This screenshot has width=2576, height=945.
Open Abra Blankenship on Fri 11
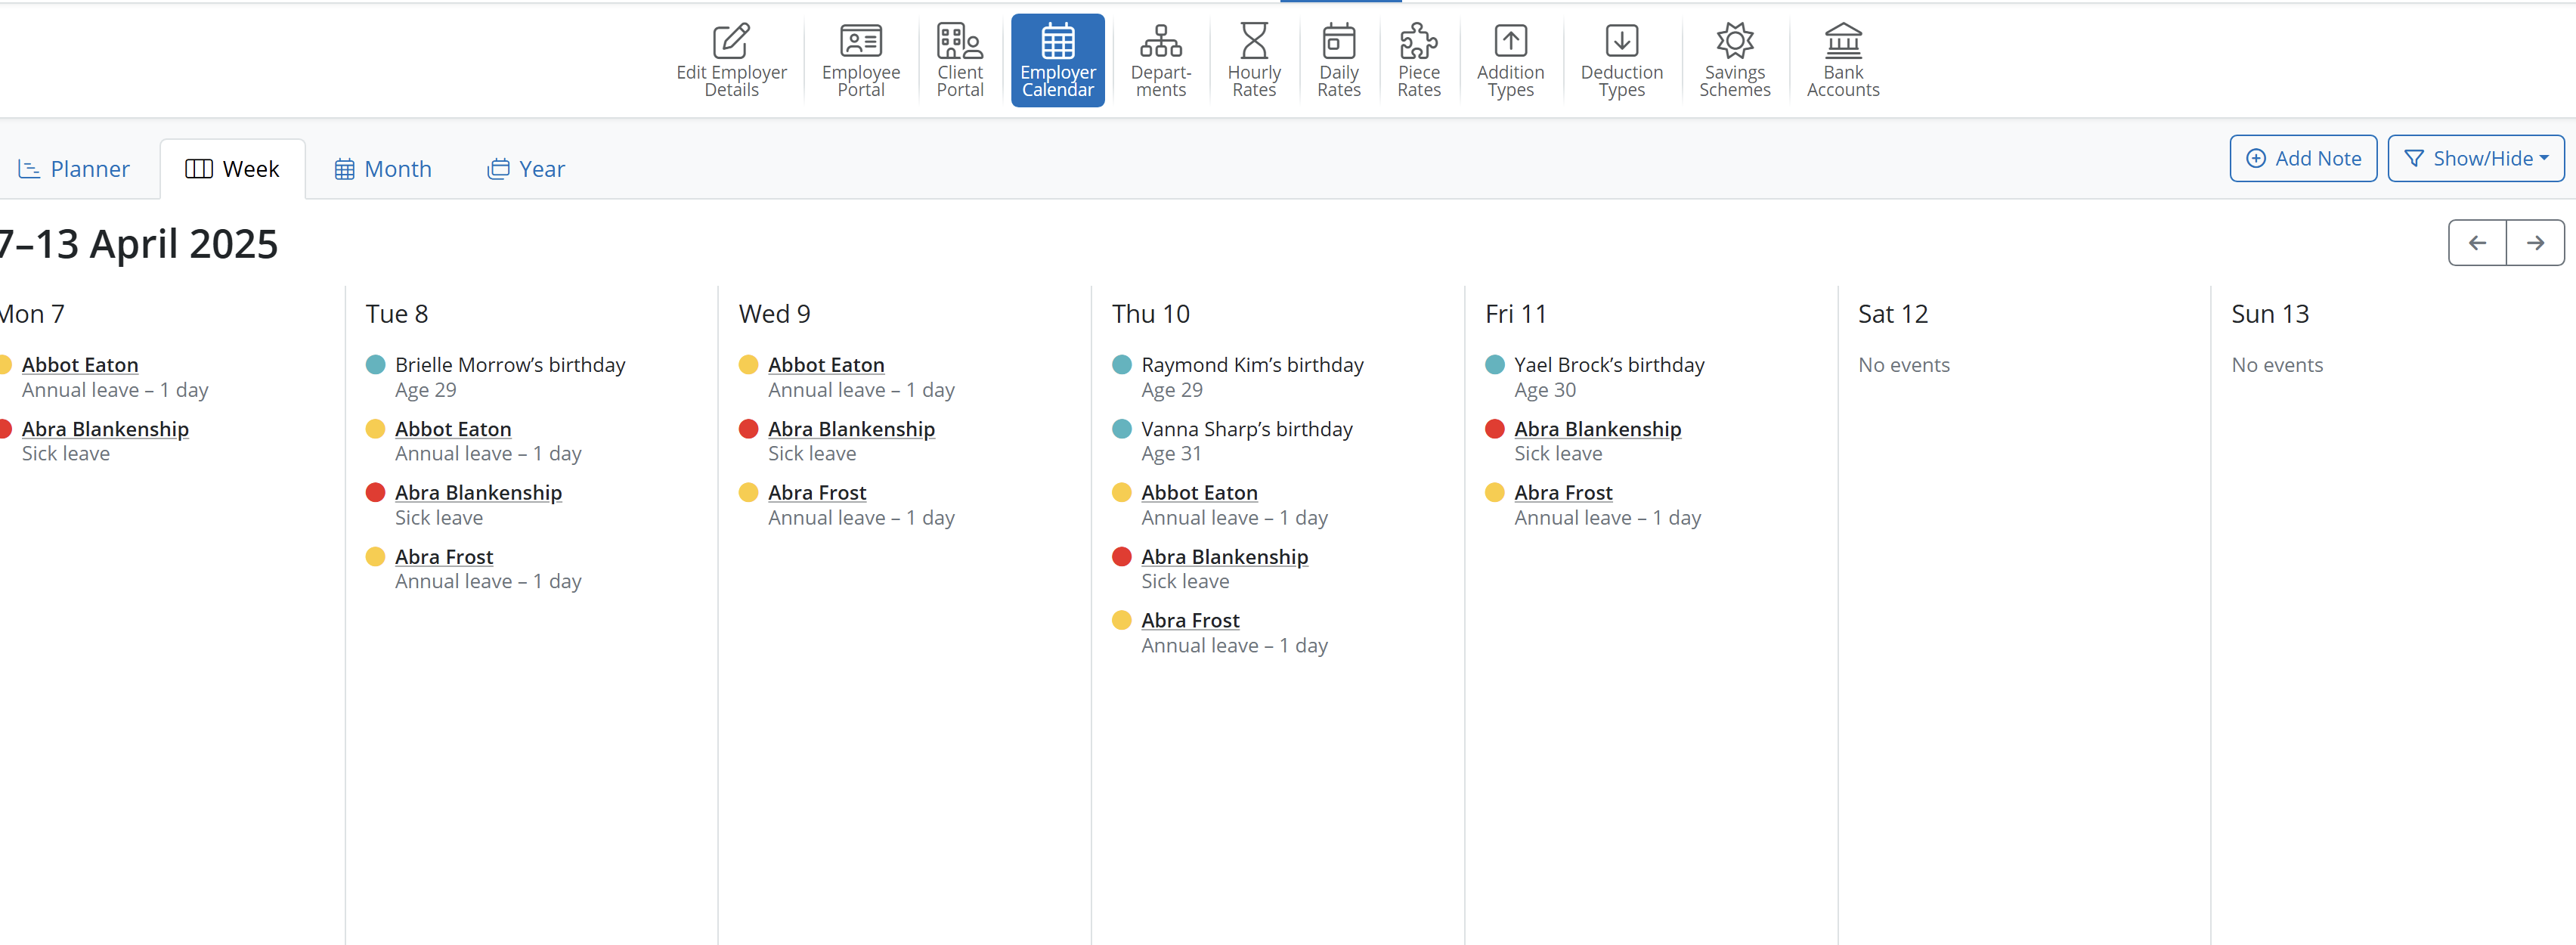(1597, 429)
